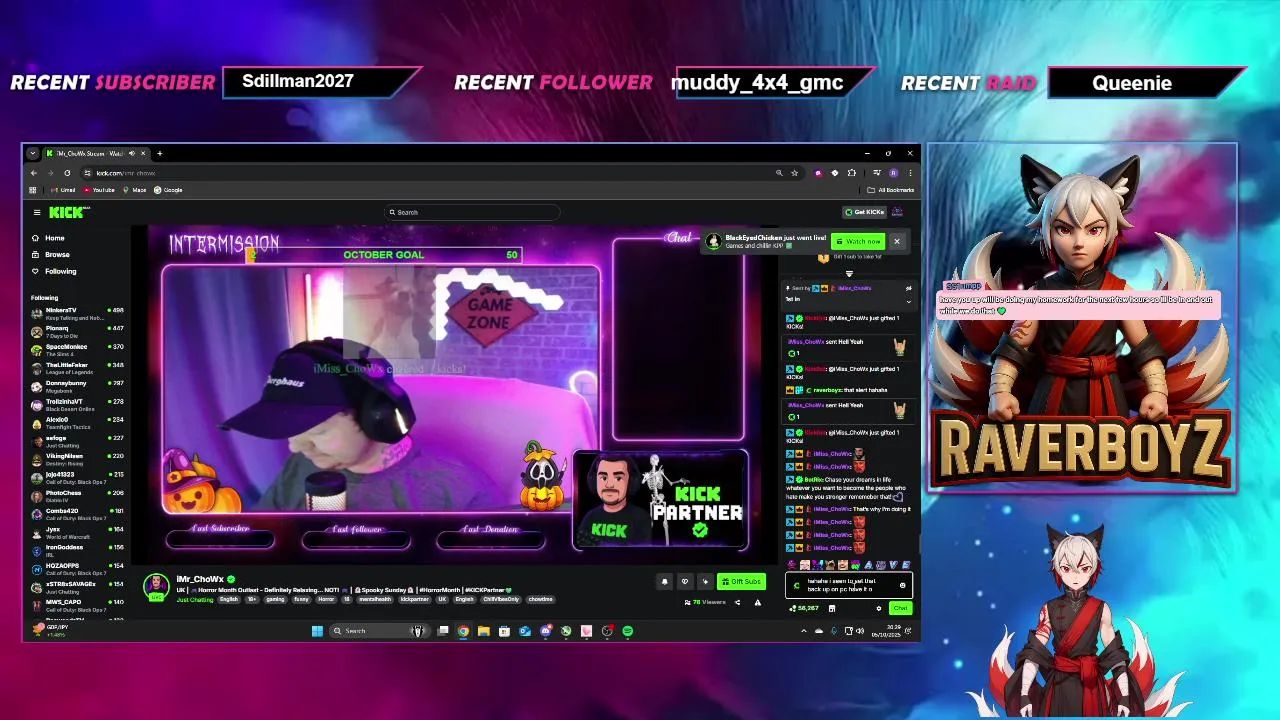Unpin the pinned chat message
Viewport: 1280px width, 720px height.
click(908, 288)
